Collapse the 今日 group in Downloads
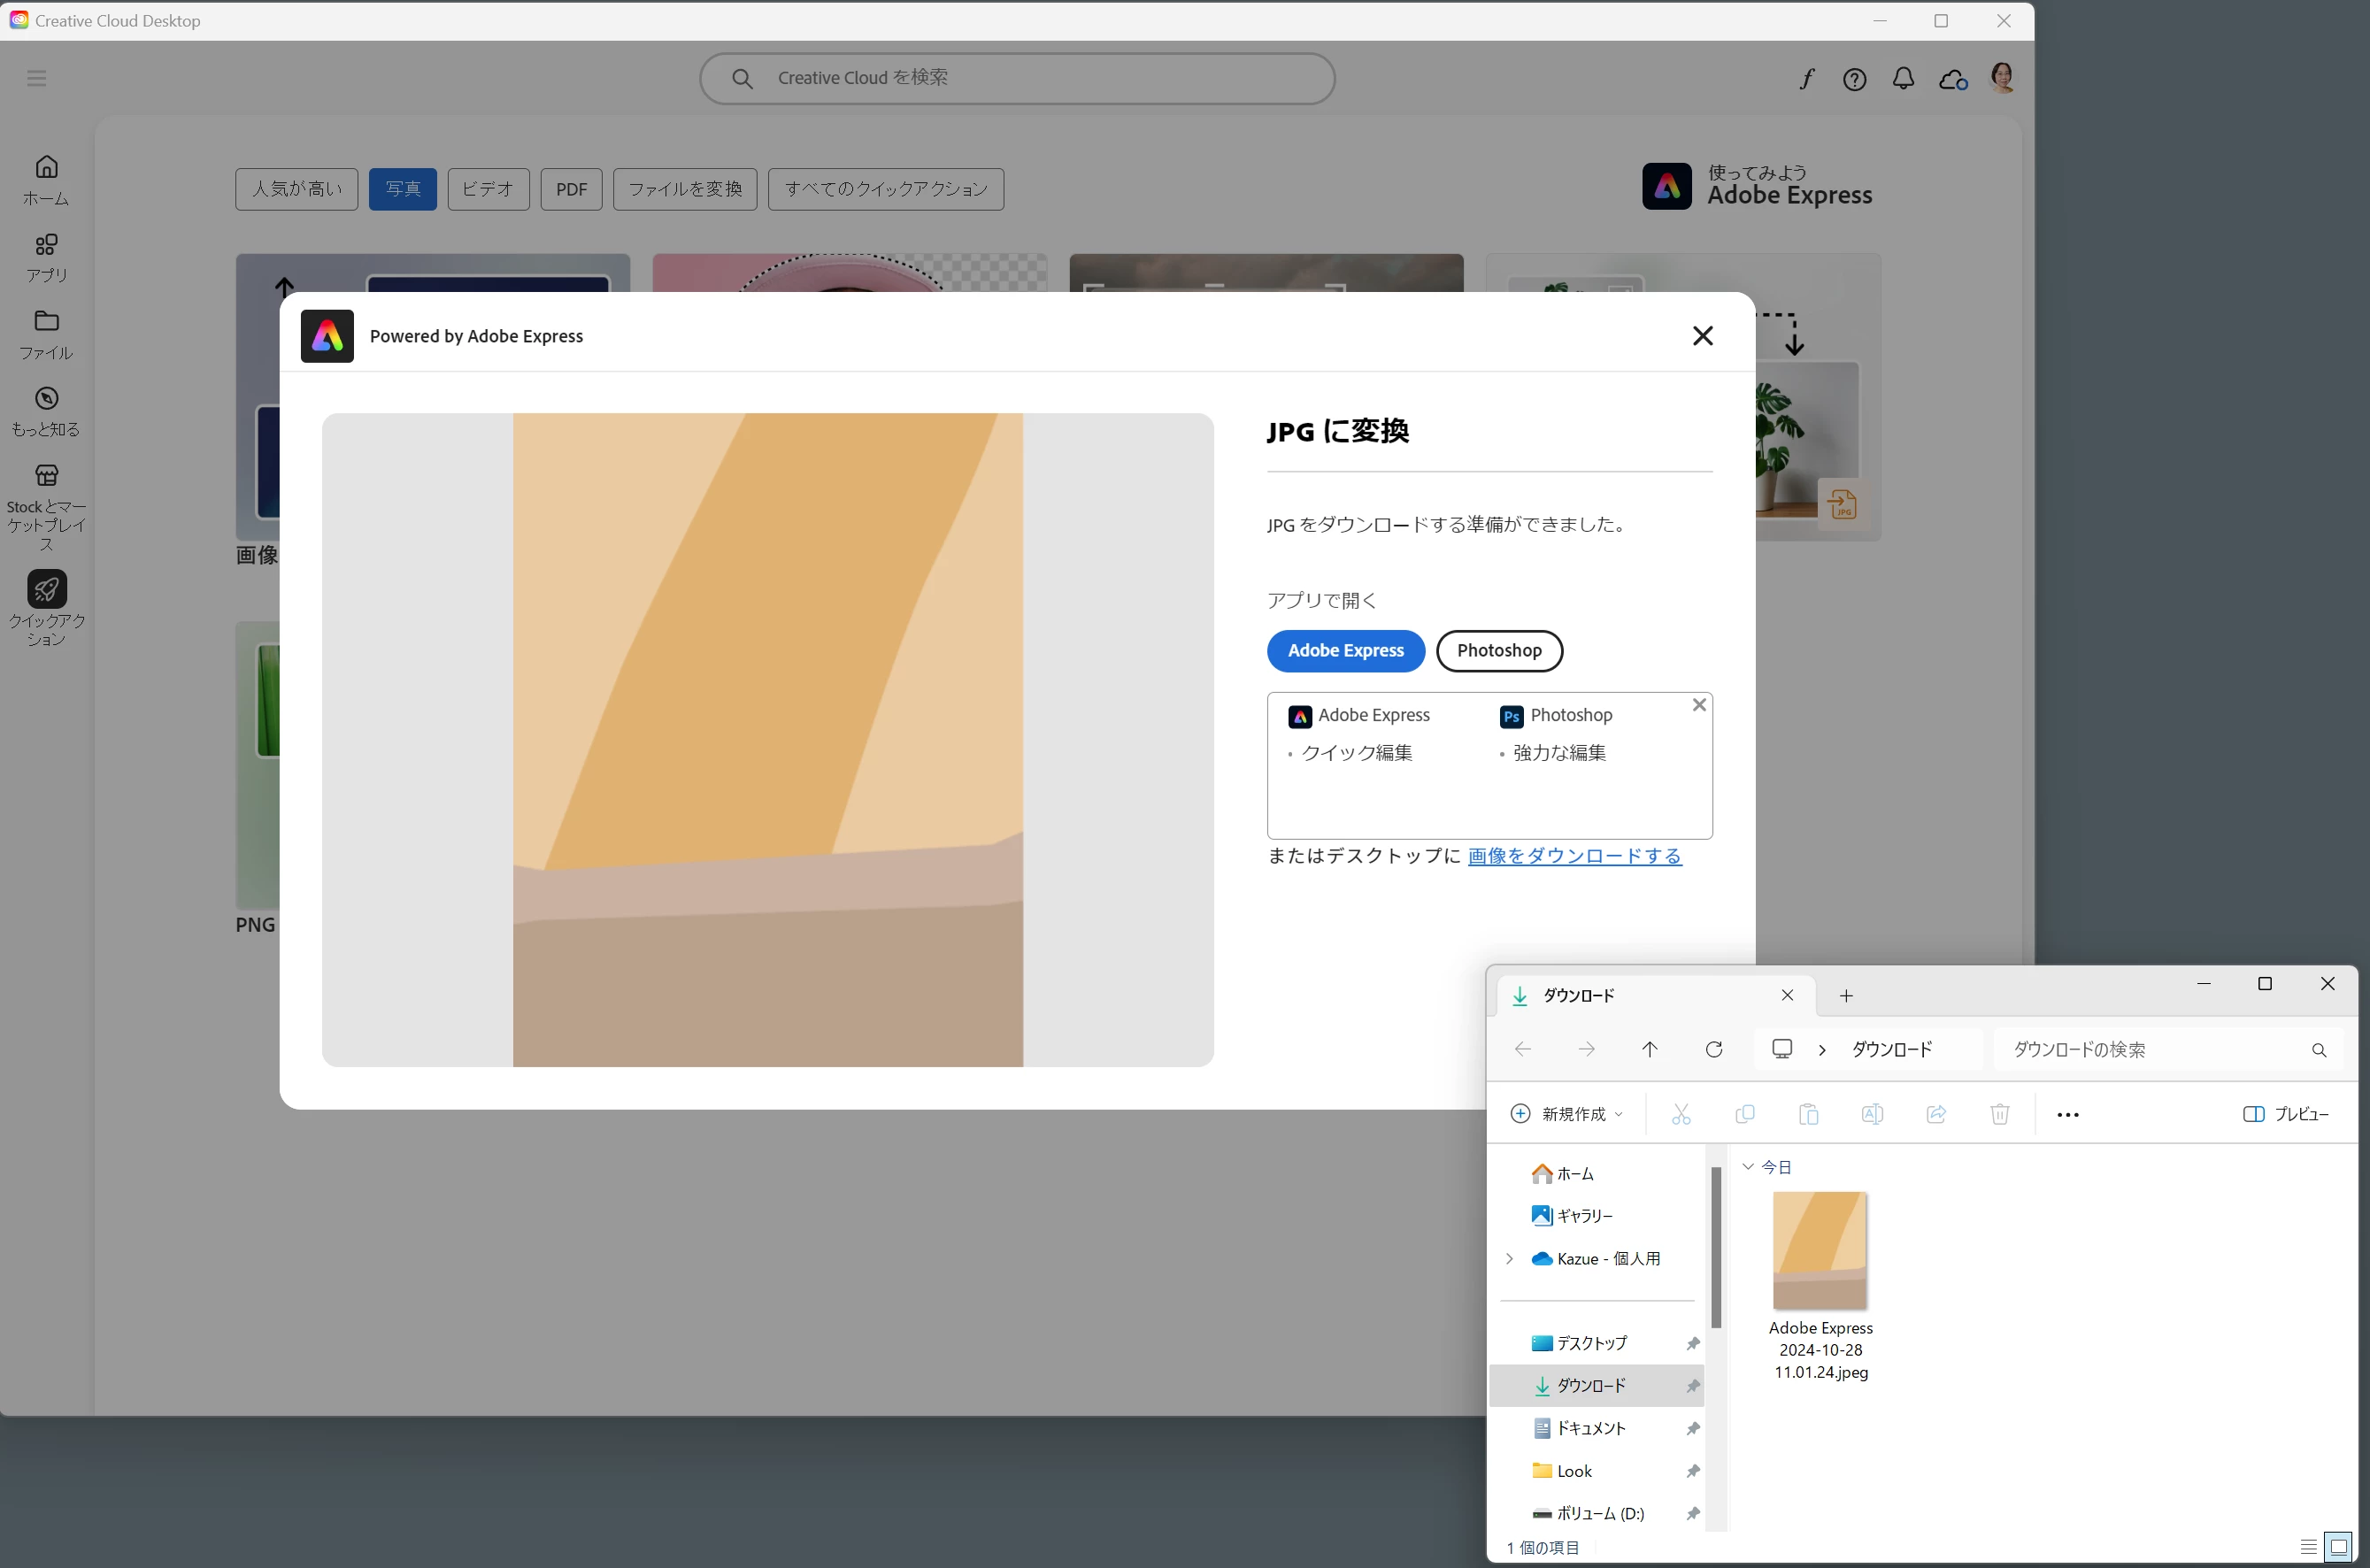 click(x=1747, y=1167)
